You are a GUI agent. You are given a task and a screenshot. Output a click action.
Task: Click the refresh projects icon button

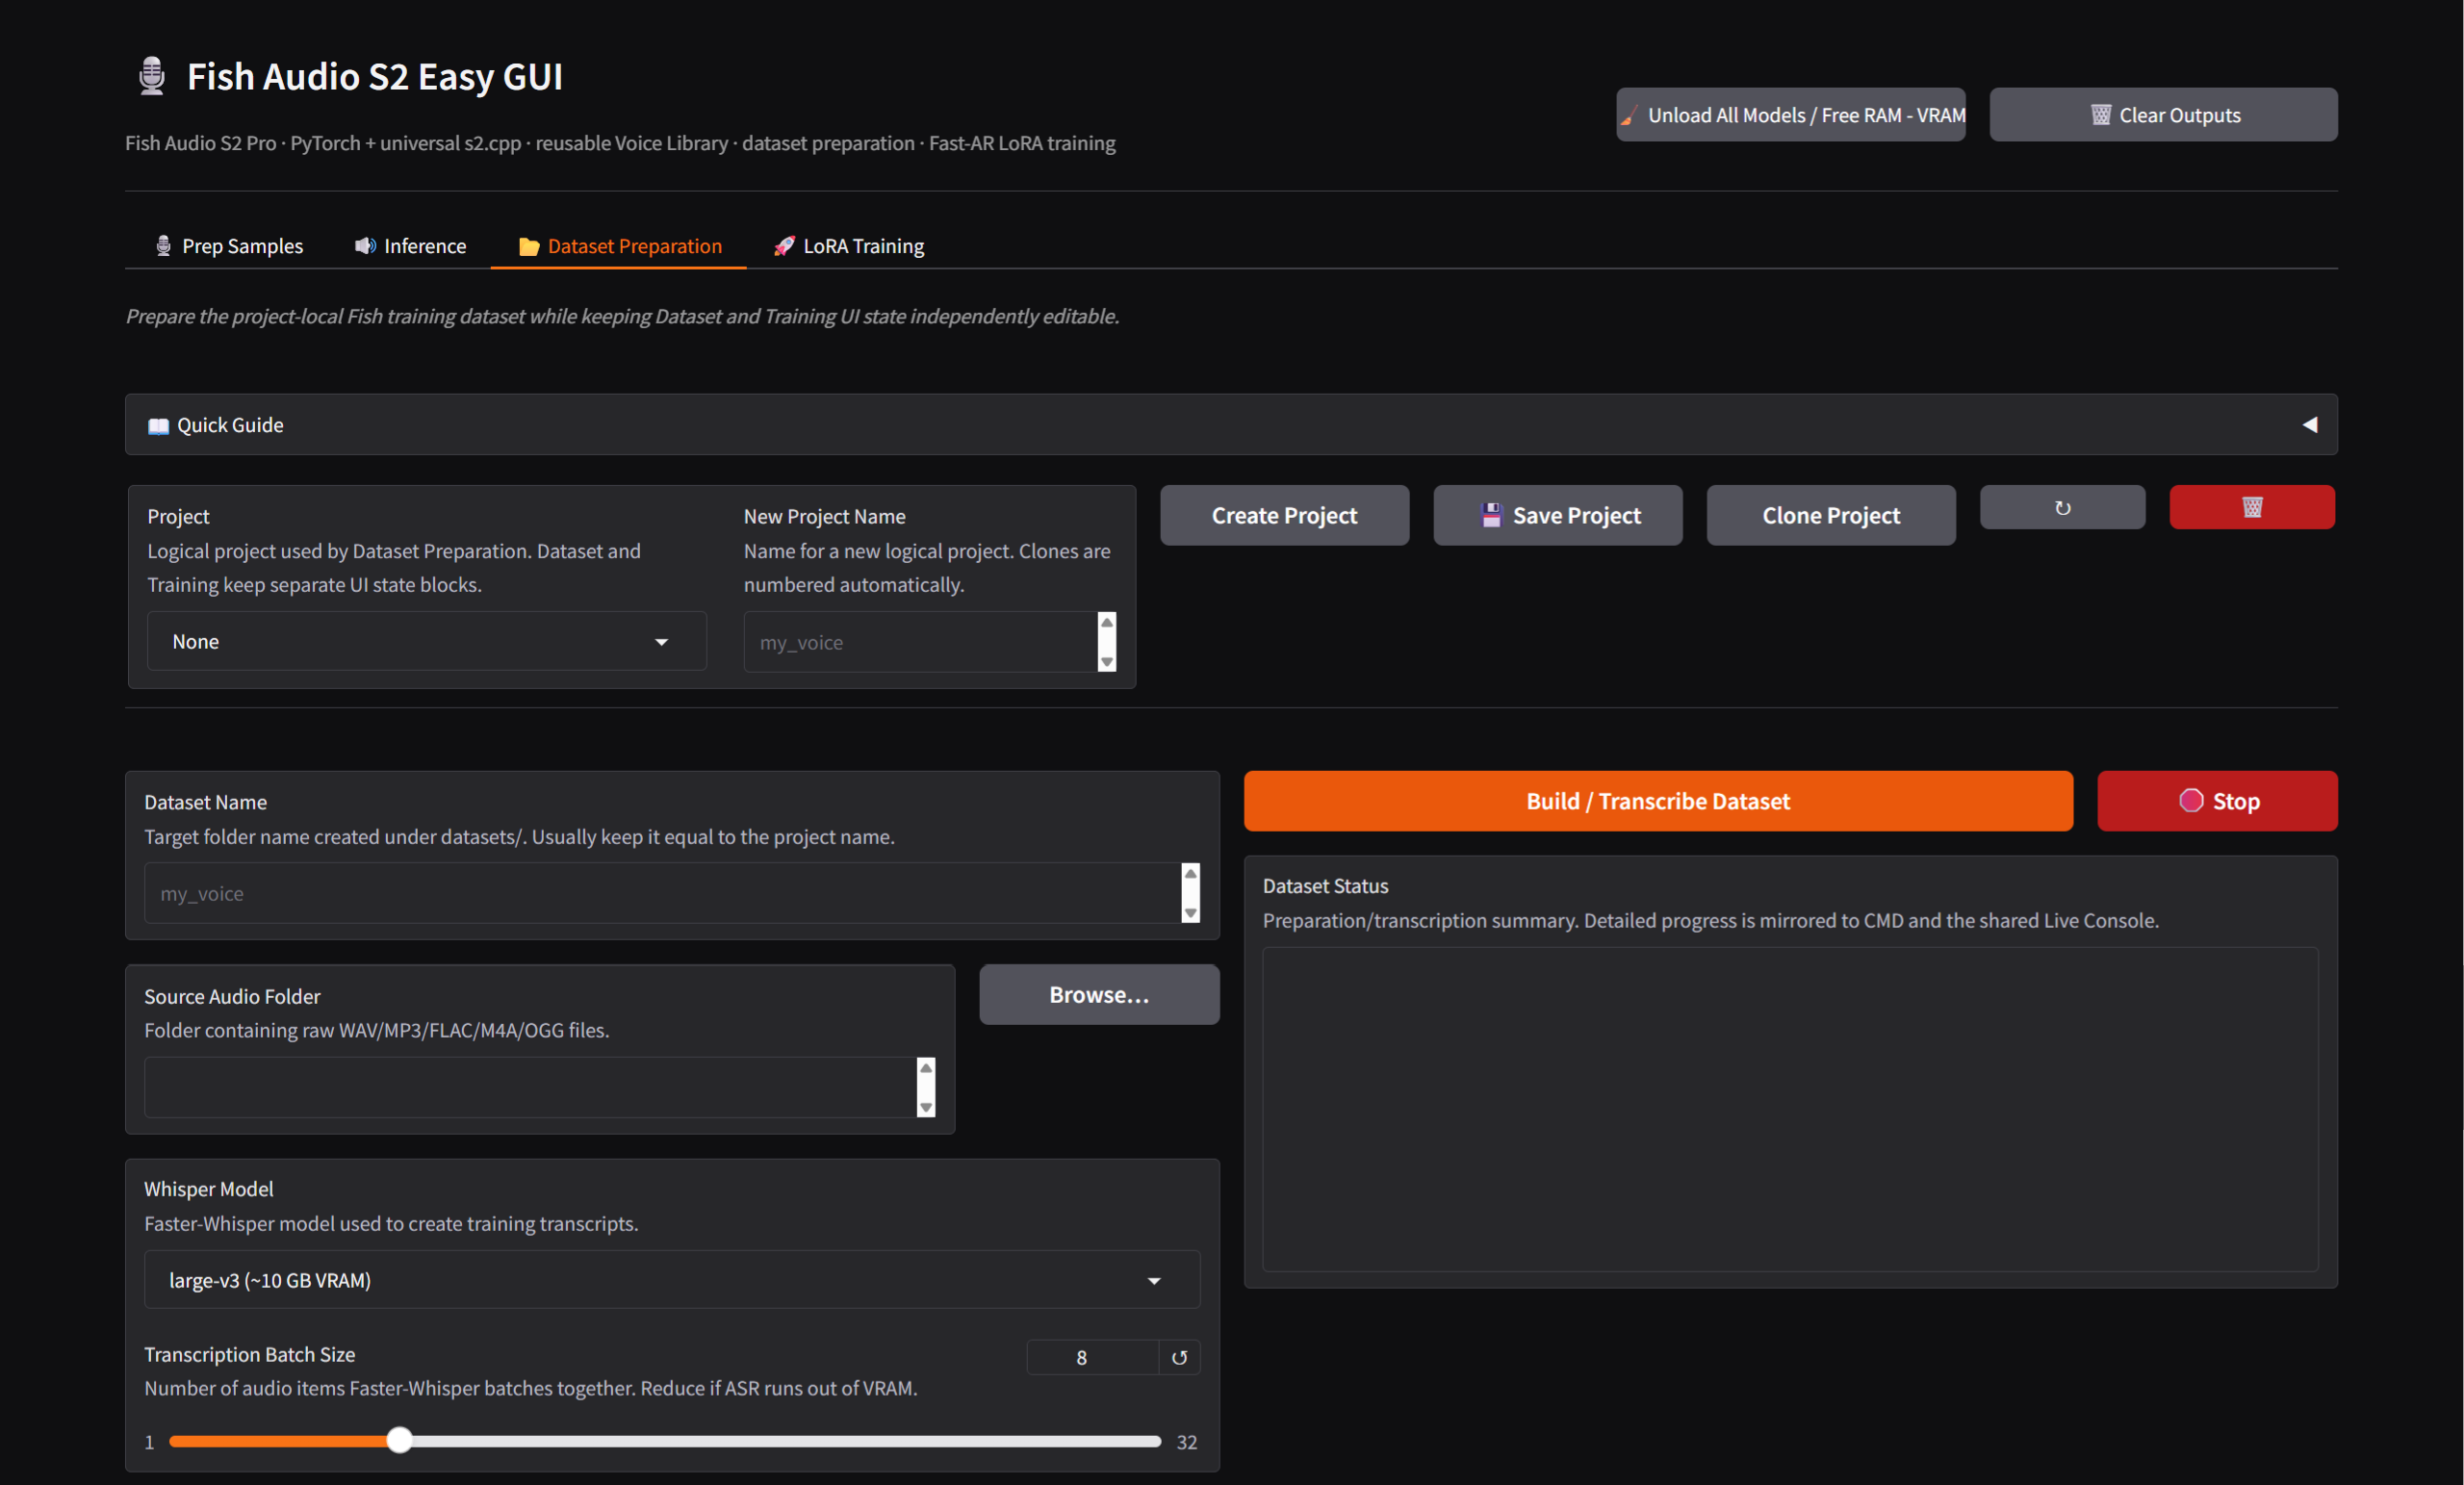[x=2062, y=507]
